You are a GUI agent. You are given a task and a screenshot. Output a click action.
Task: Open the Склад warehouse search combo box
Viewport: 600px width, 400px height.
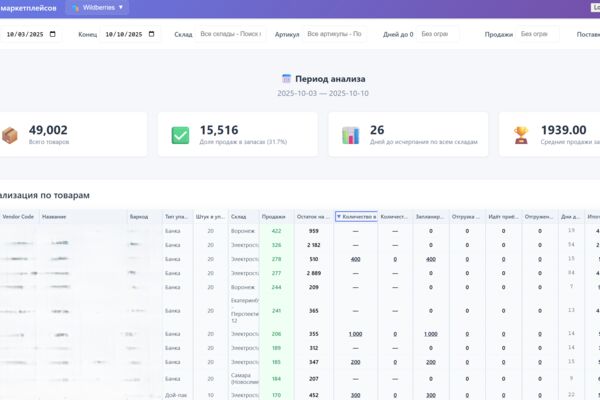pos(230,34)
